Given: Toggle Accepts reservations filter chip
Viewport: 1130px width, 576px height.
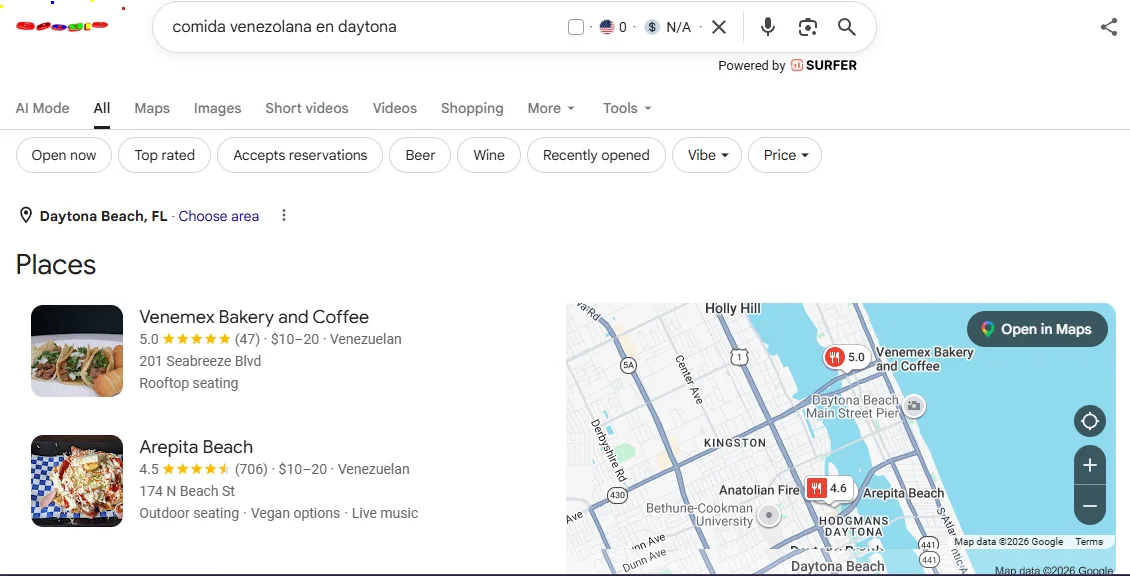Looking at the screenshot, I should point(300,155).
